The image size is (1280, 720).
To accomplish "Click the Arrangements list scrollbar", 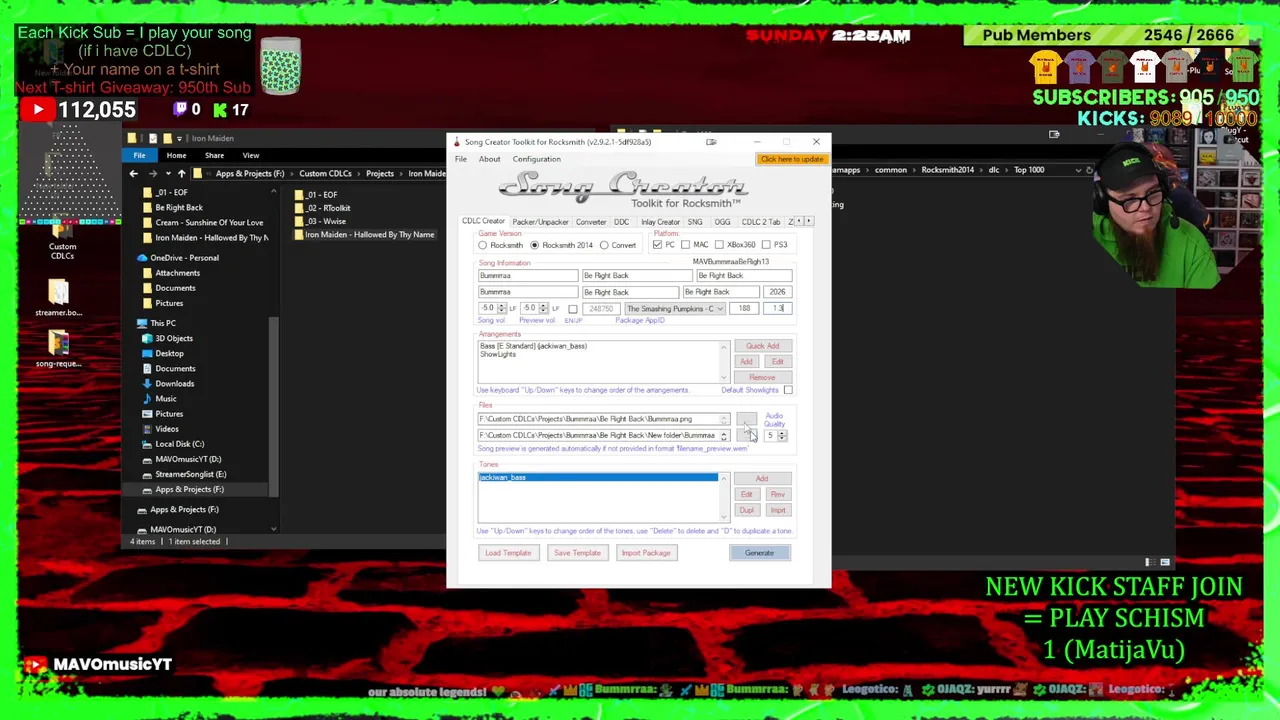I will (x=723, y=362).
